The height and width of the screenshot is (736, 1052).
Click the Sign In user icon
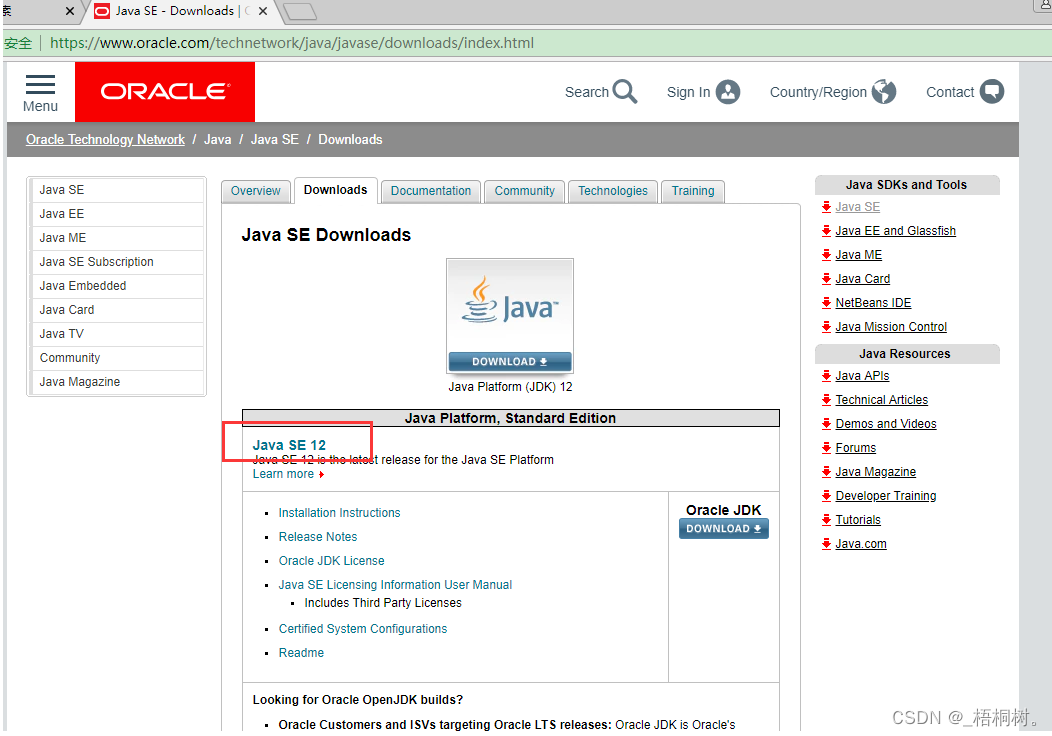click(x=727, y=92)
